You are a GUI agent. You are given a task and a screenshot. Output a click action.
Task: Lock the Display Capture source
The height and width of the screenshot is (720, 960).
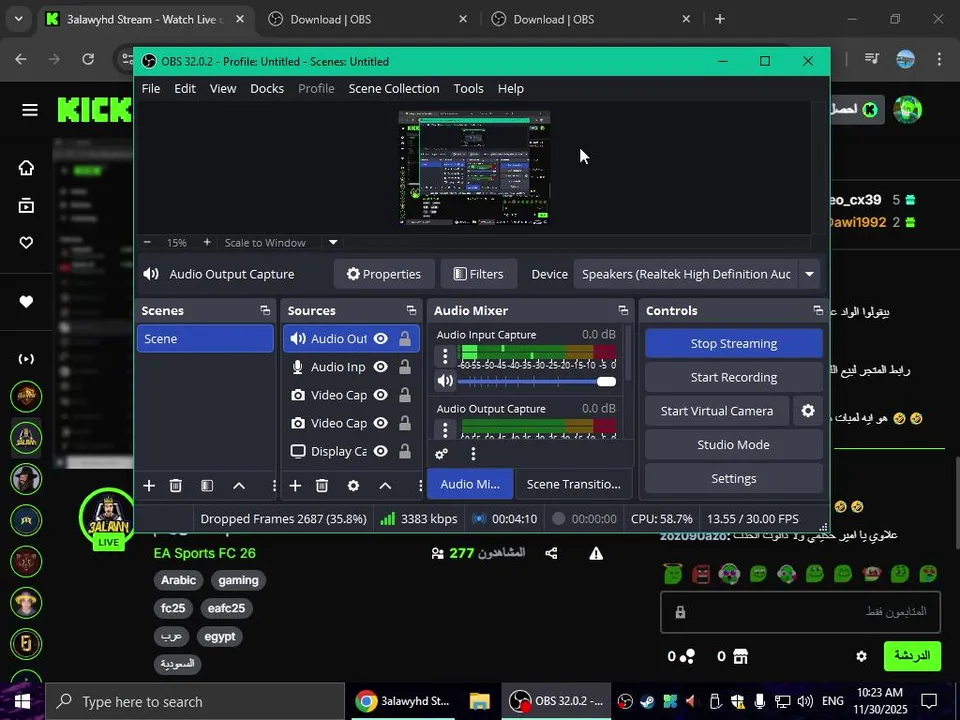point(405,451)
